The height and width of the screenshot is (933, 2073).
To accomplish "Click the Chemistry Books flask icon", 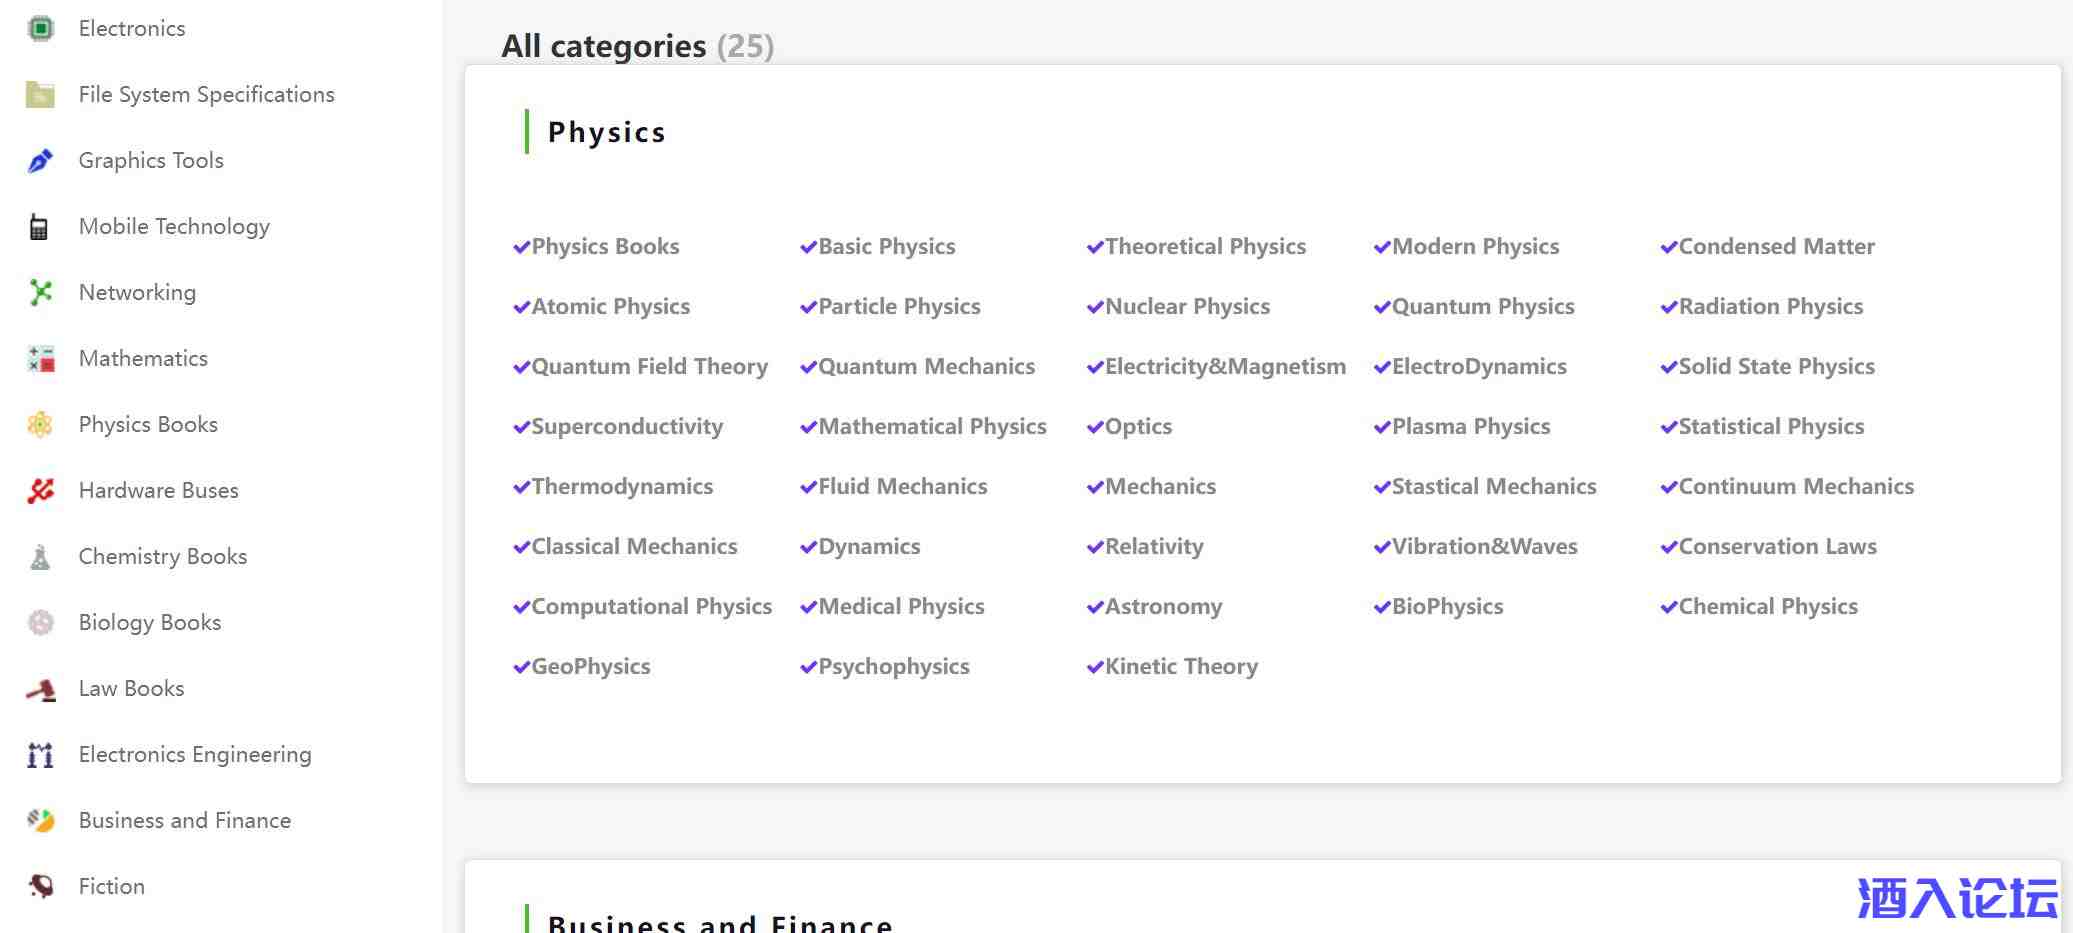I will coord(40,557).
